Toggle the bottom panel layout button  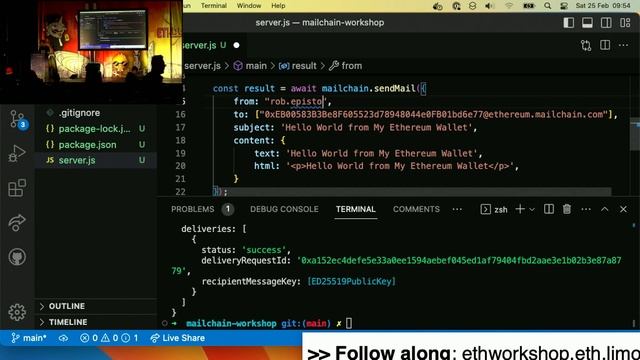(x=587, y=23)
